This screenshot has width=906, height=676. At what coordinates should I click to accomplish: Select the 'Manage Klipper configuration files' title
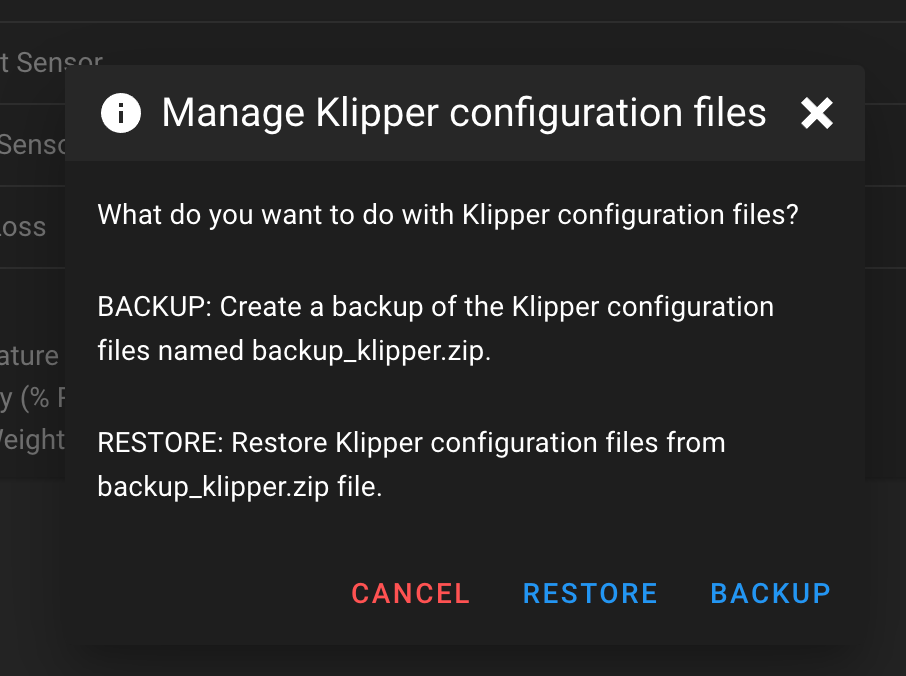point(464,113)
